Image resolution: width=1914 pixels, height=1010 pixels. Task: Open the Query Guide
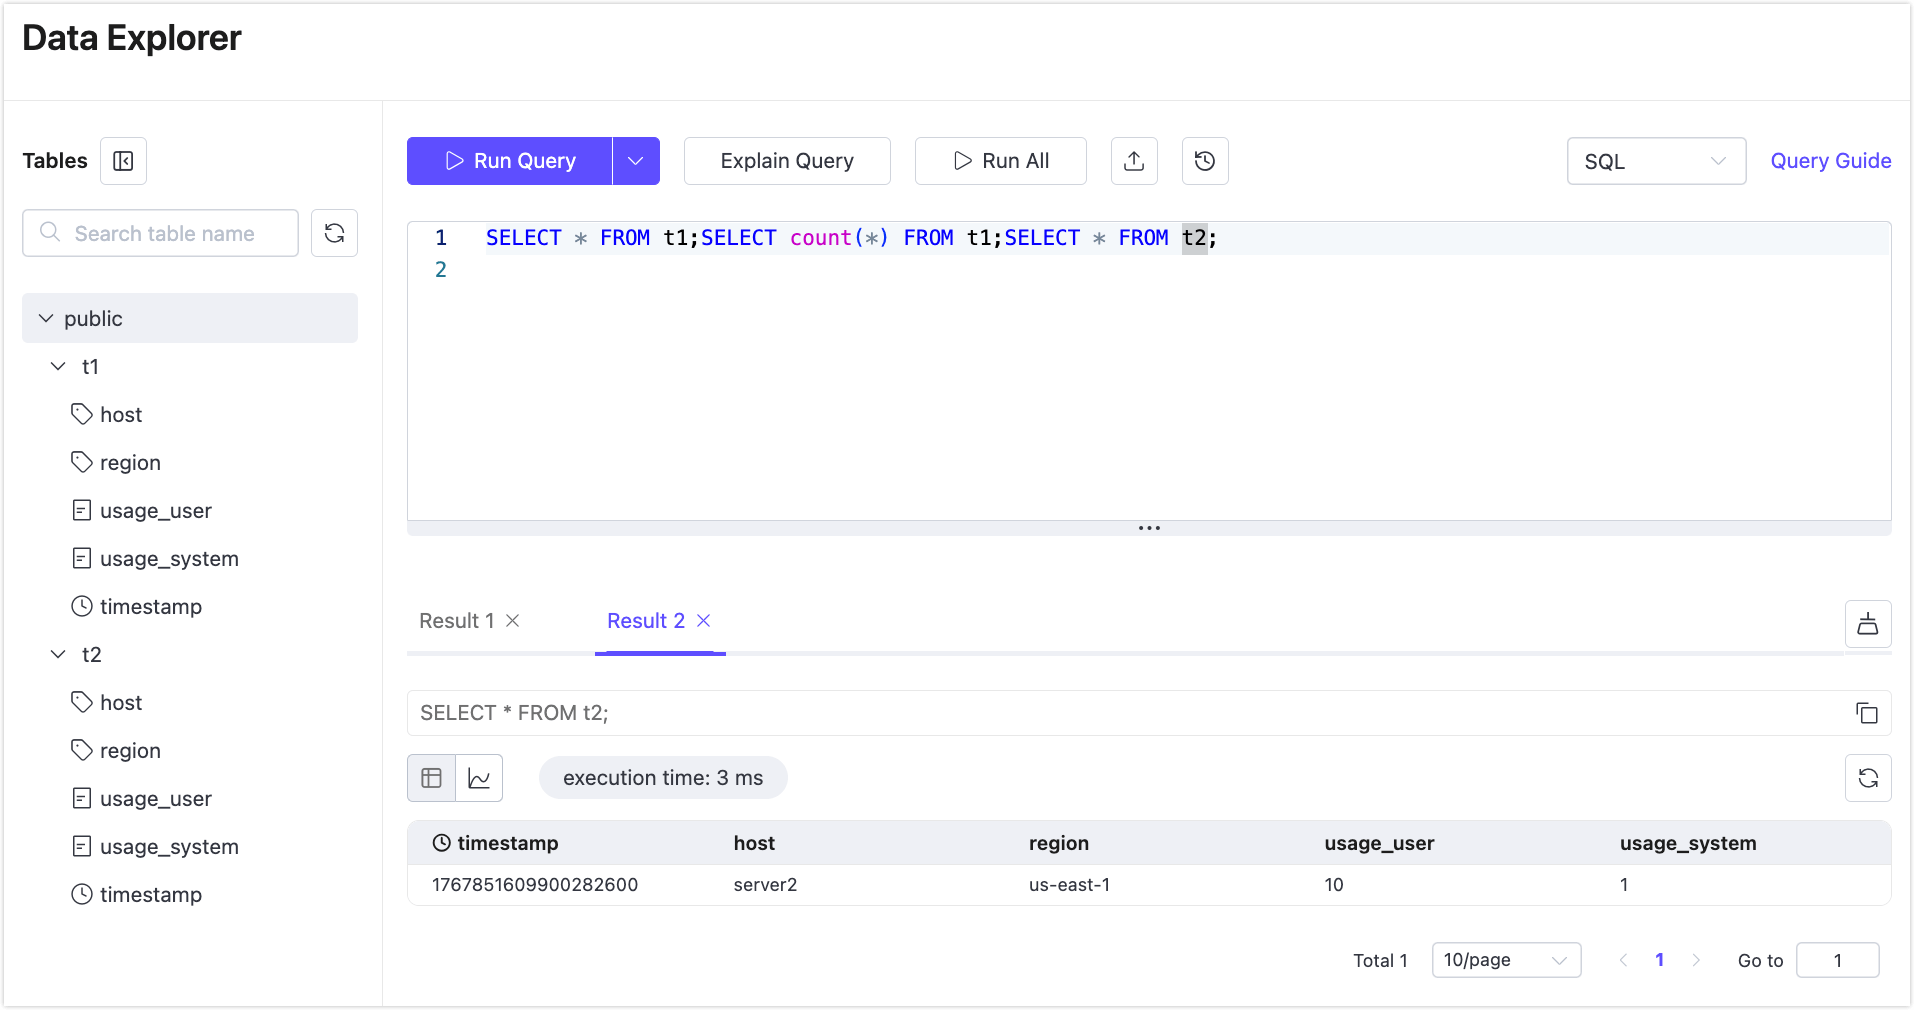(1830, 161)
